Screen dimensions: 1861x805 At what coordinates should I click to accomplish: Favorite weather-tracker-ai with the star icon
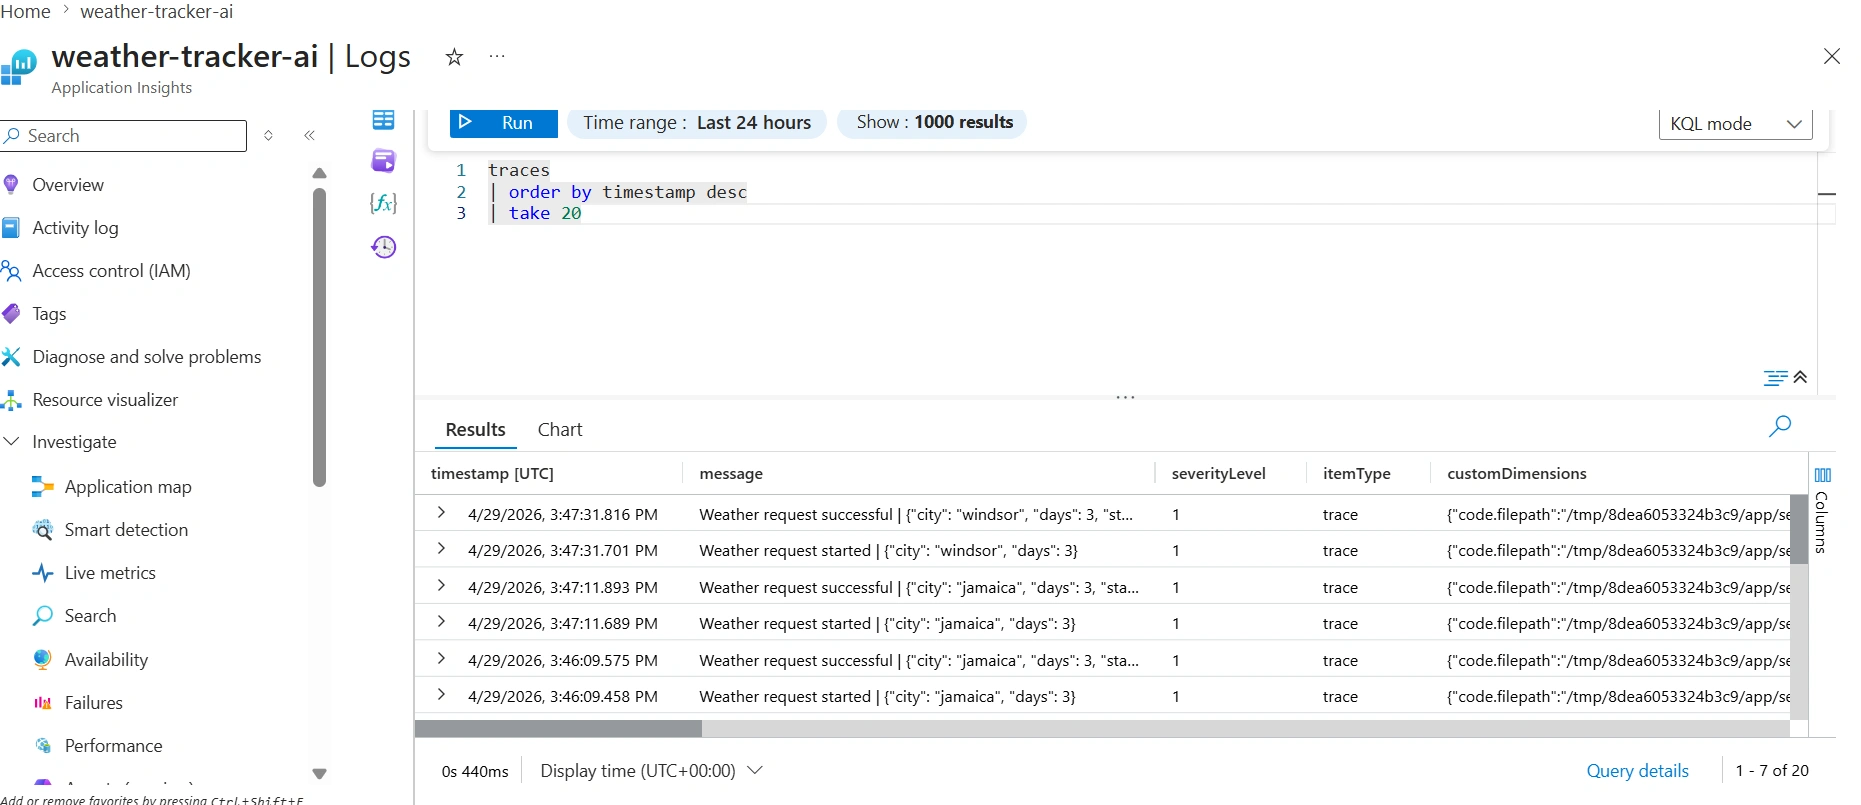[454, 57]
